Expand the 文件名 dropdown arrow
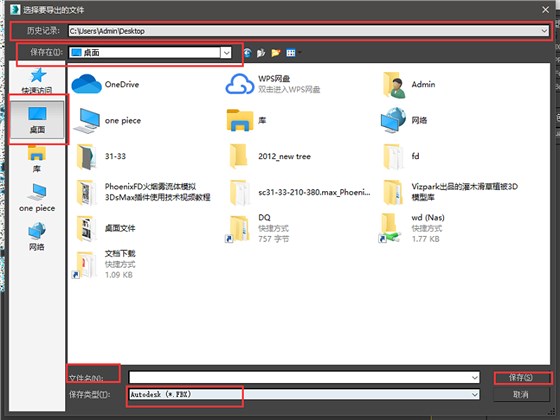This screenshot has width=560, height=420. [474, 377]
